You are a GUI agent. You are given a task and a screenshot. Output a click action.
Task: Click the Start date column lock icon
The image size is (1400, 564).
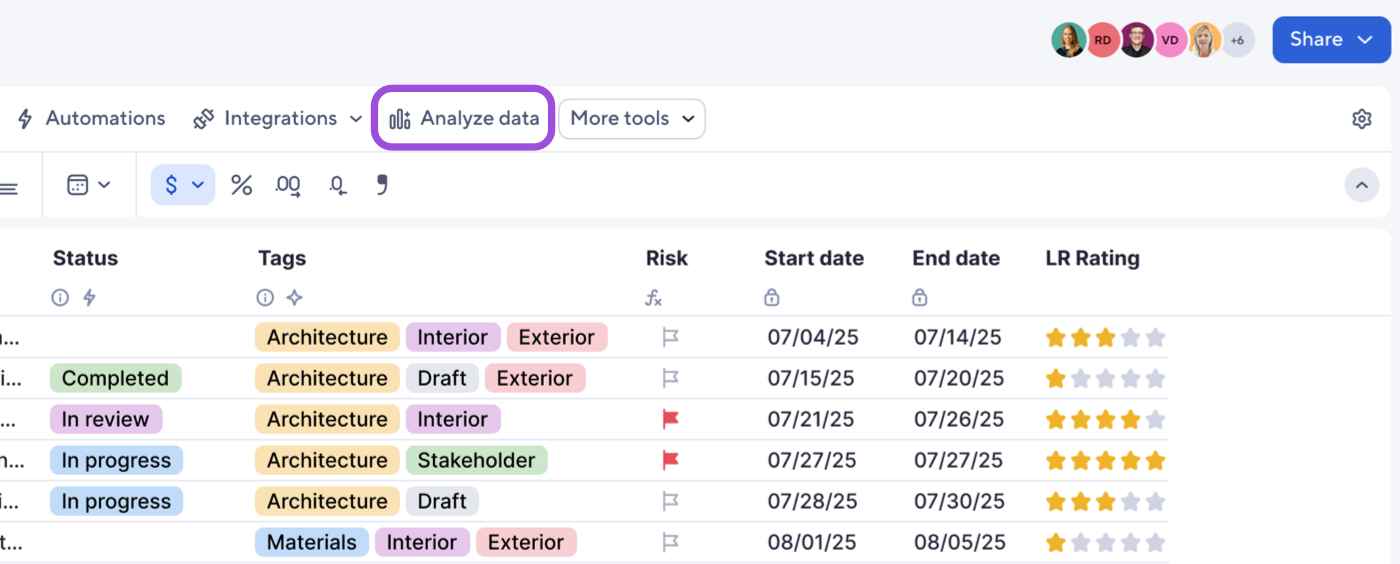pos(771,297)
